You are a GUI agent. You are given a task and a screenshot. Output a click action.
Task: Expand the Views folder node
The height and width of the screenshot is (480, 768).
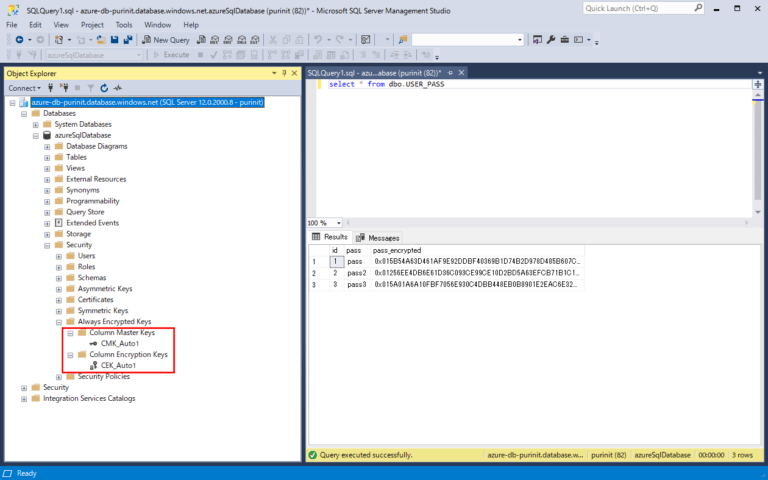click(x=47, y=168)
